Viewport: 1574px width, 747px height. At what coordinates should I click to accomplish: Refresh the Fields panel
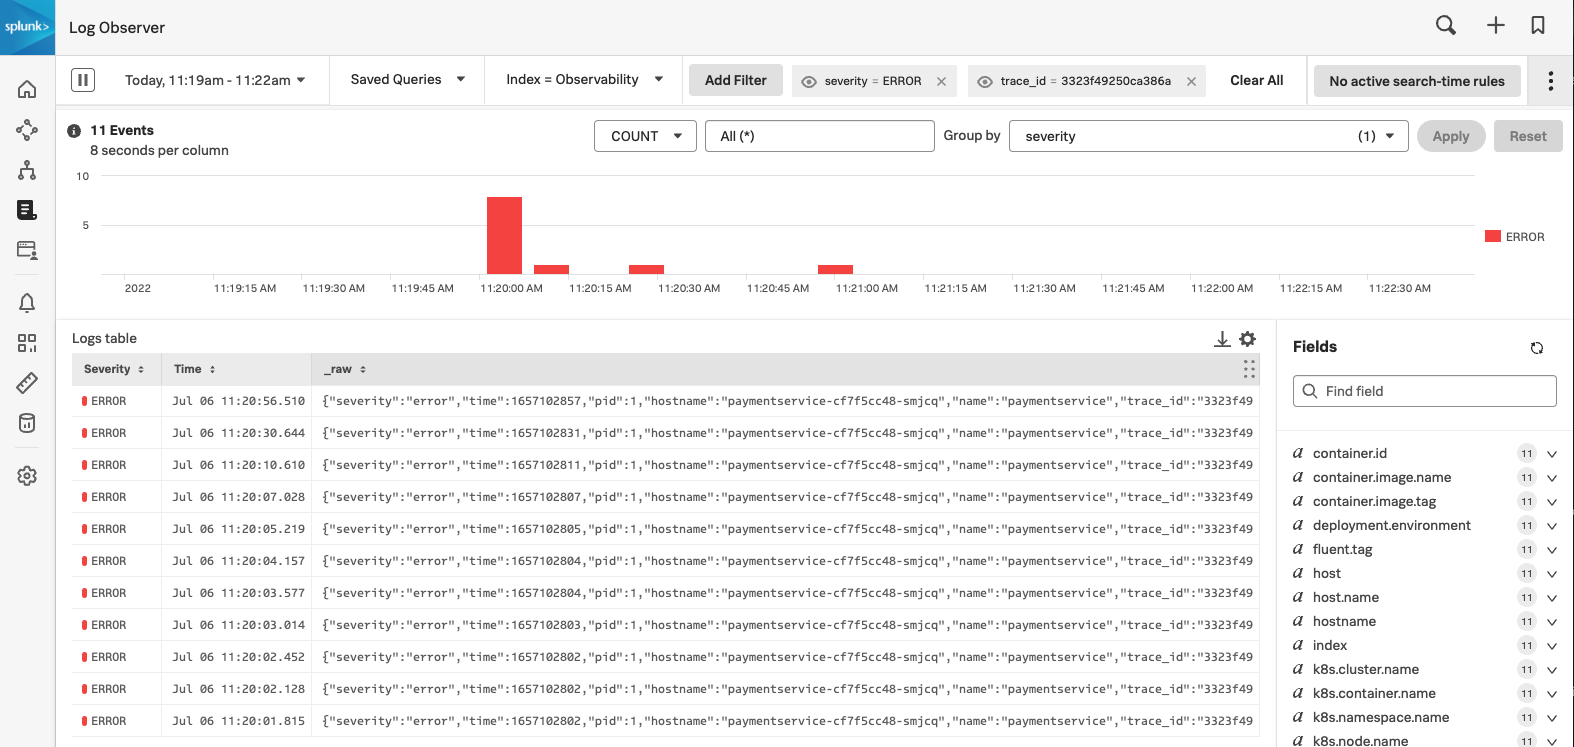point(1537,348)
